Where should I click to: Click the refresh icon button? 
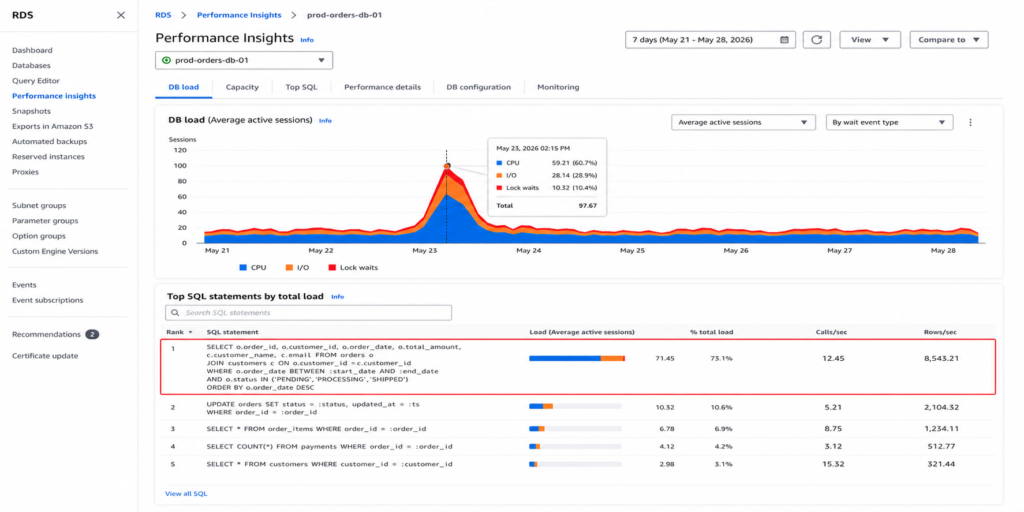pos(816,40)
